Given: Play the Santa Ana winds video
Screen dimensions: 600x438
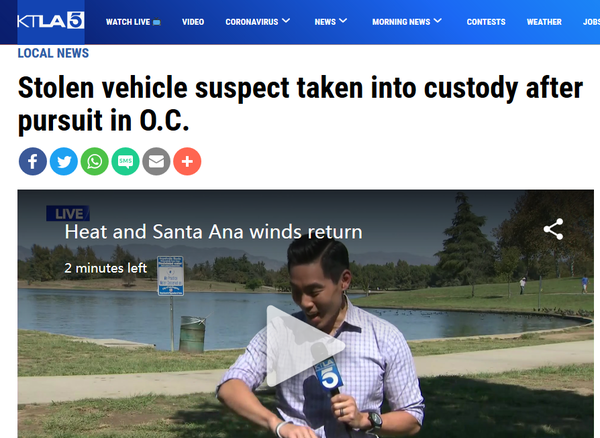Looking at the screenshot, I should [x=305, y=346].
